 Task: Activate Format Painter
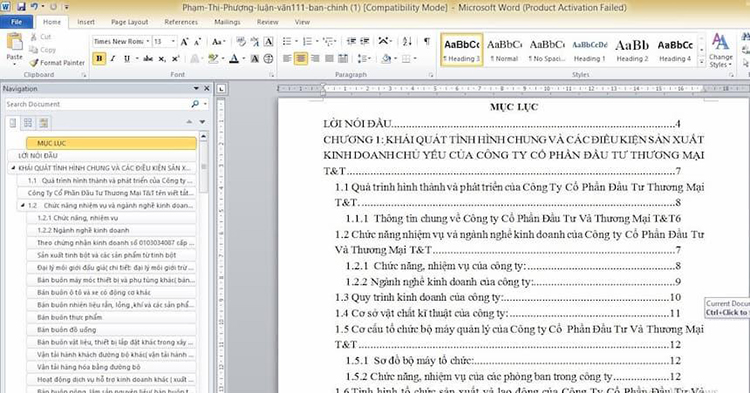click(x=57, y=63)
